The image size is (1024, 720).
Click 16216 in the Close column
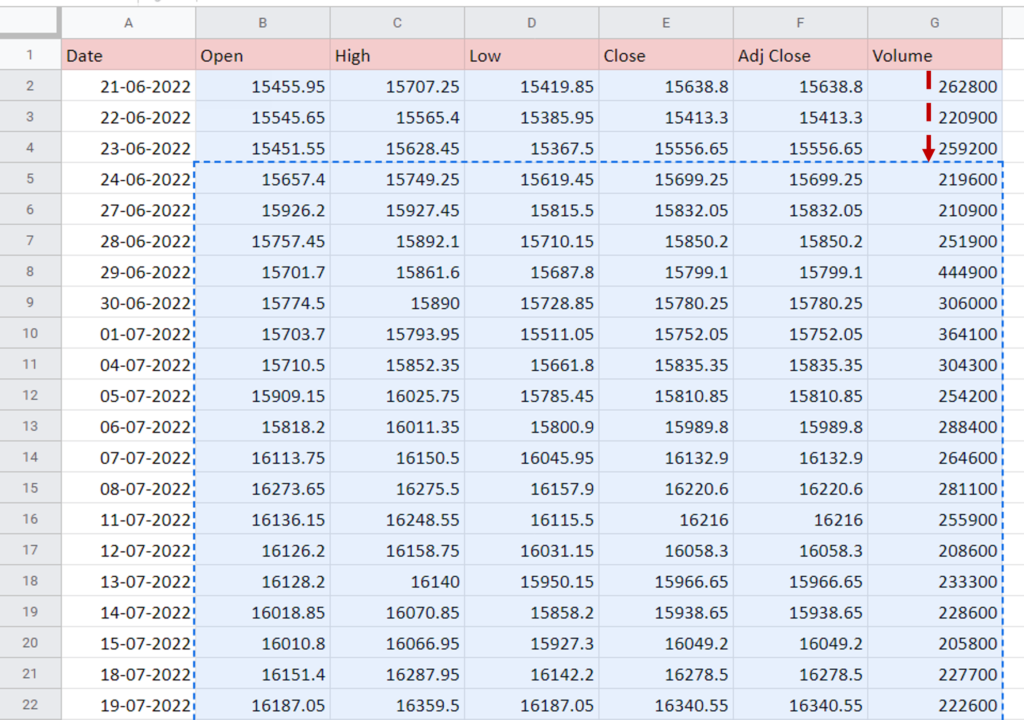[666, 519]
